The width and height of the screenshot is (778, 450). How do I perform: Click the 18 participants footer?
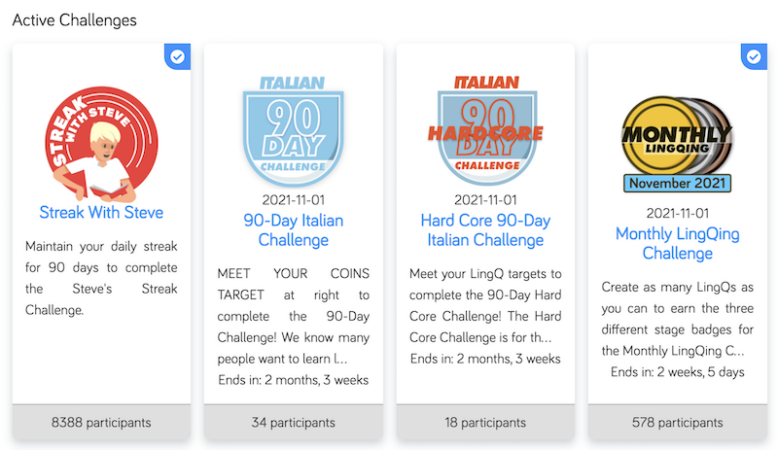[485, 423]
